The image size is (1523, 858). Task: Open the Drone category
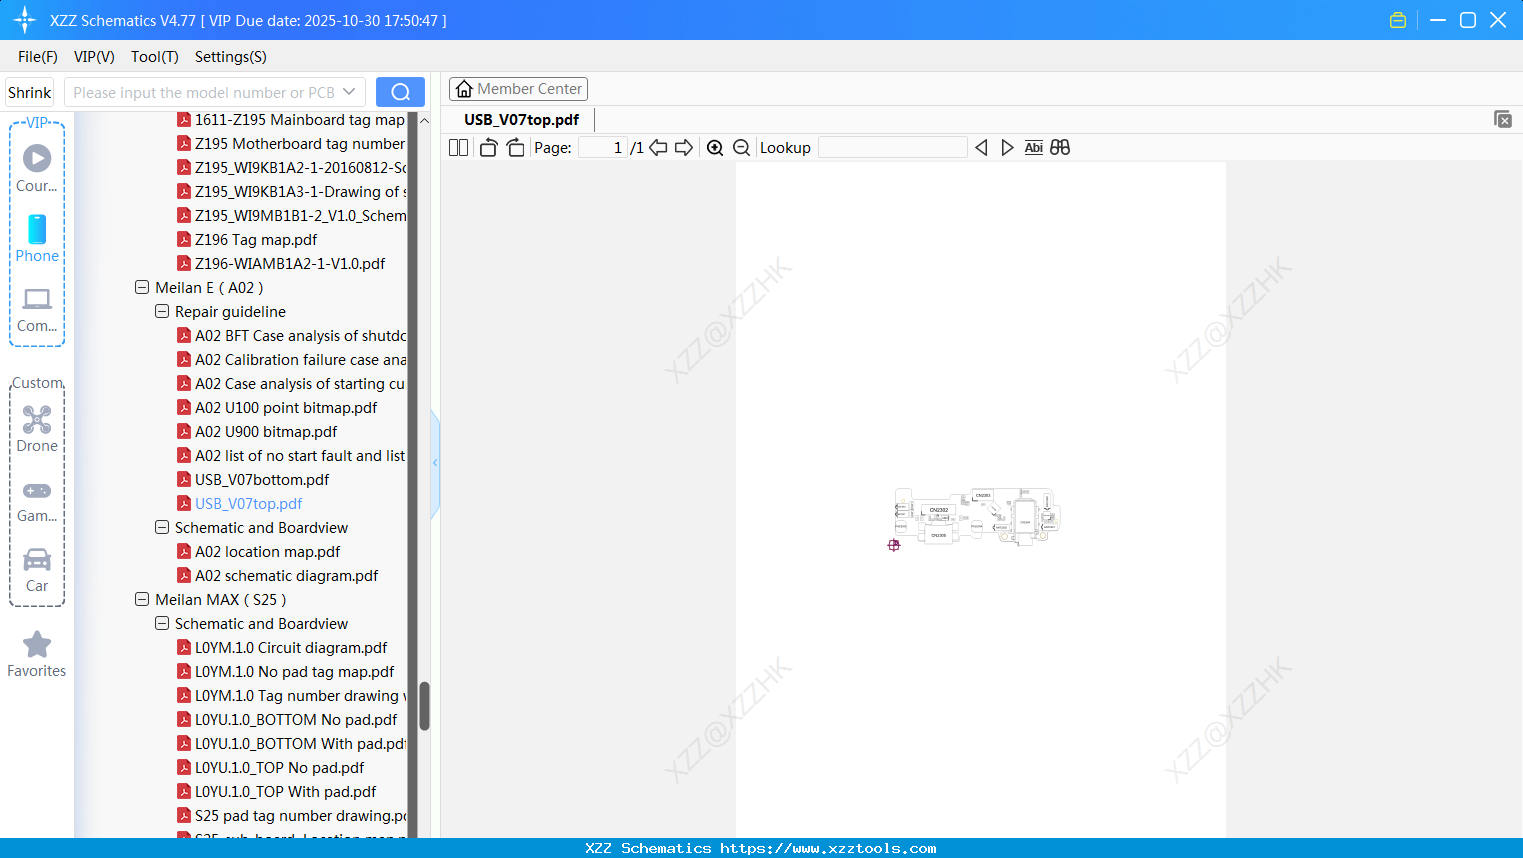pos(37,429)
